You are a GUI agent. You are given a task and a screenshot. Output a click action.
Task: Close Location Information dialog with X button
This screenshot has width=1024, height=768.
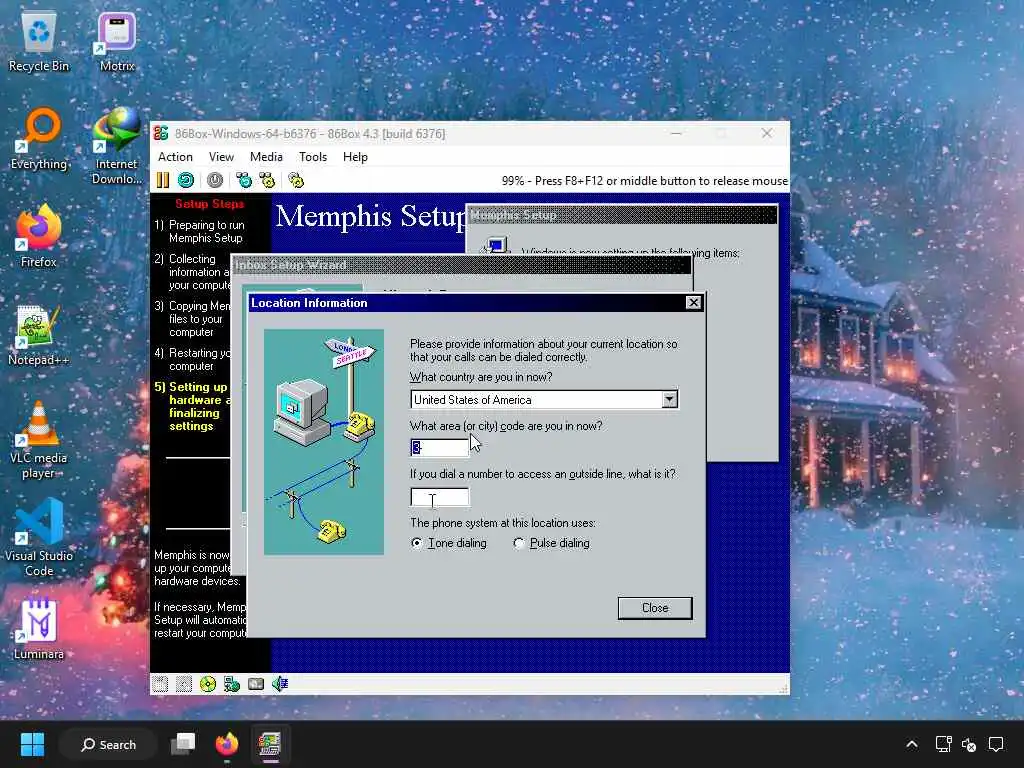coord(693,302)
